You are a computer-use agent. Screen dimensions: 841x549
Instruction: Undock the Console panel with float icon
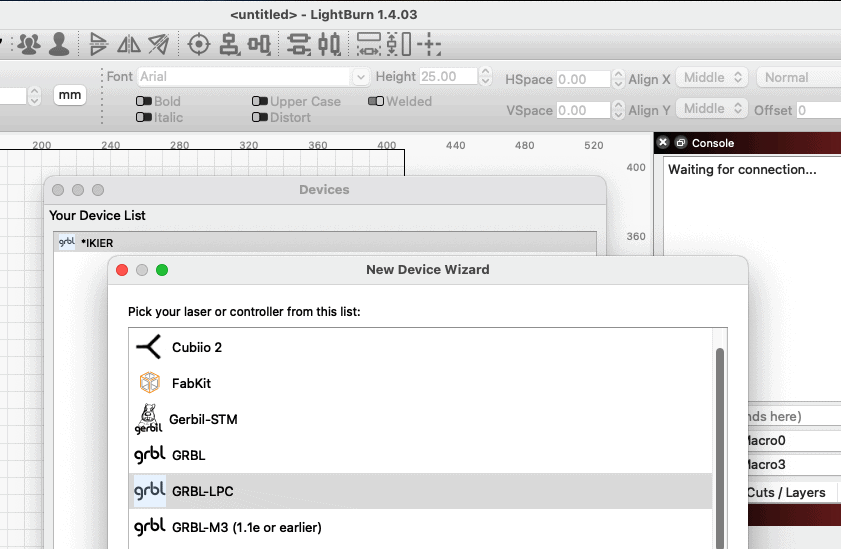tap(681, 143)
